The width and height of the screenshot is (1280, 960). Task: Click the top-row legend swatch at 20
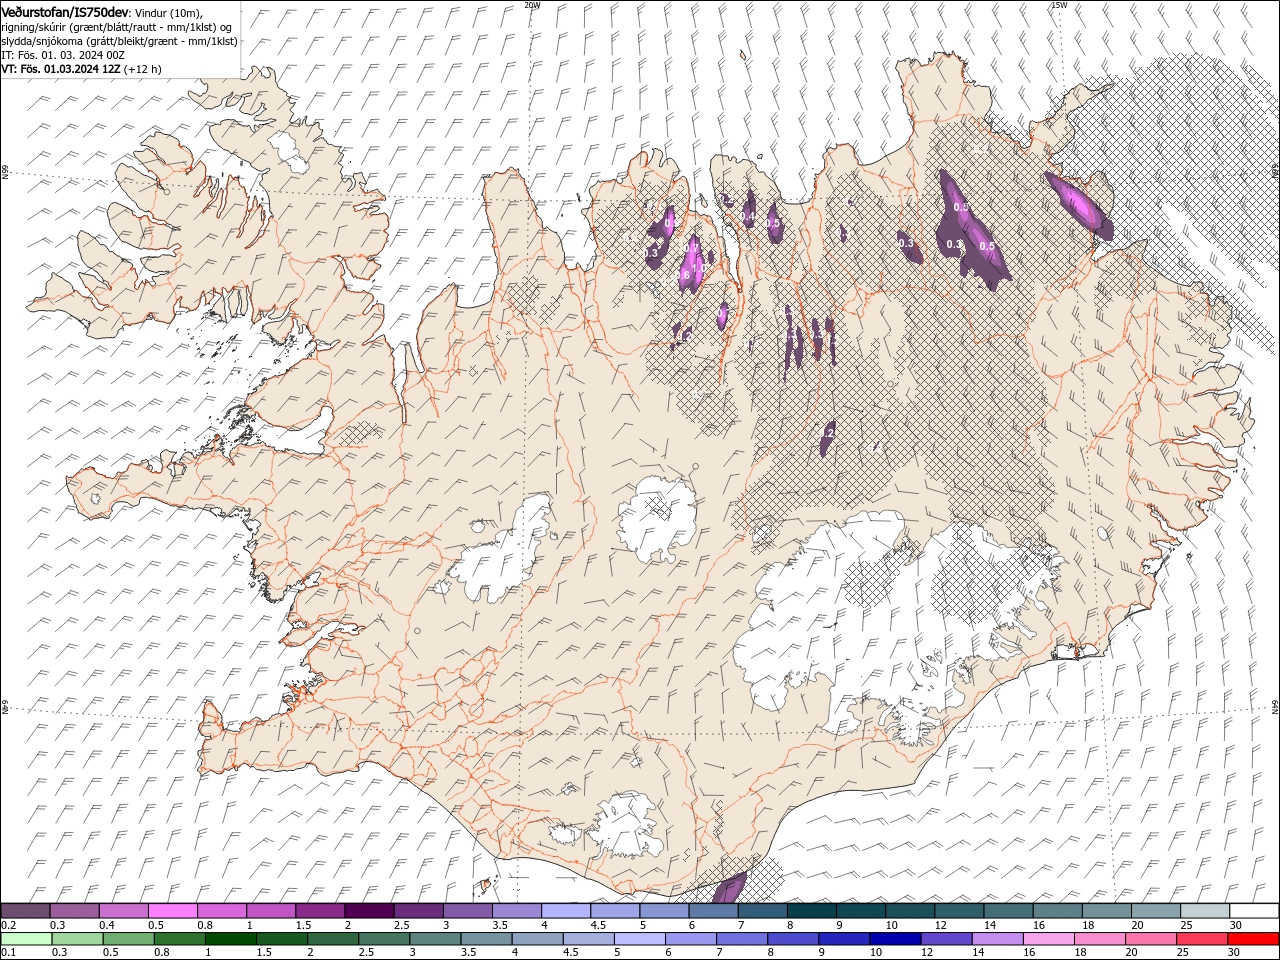1155,911
